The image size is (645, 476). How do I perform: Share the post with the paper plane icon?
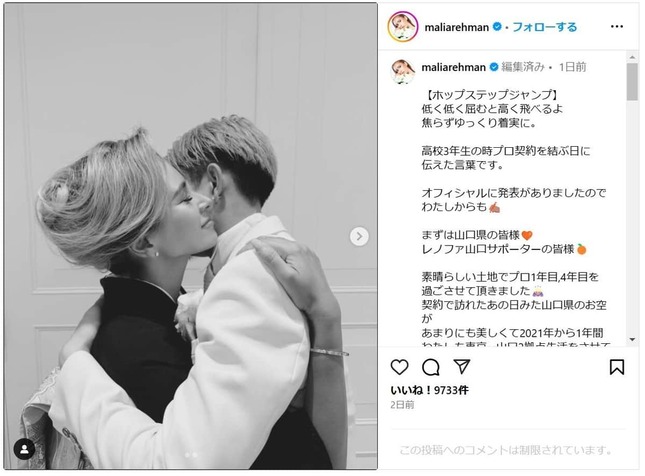[462, 366]
